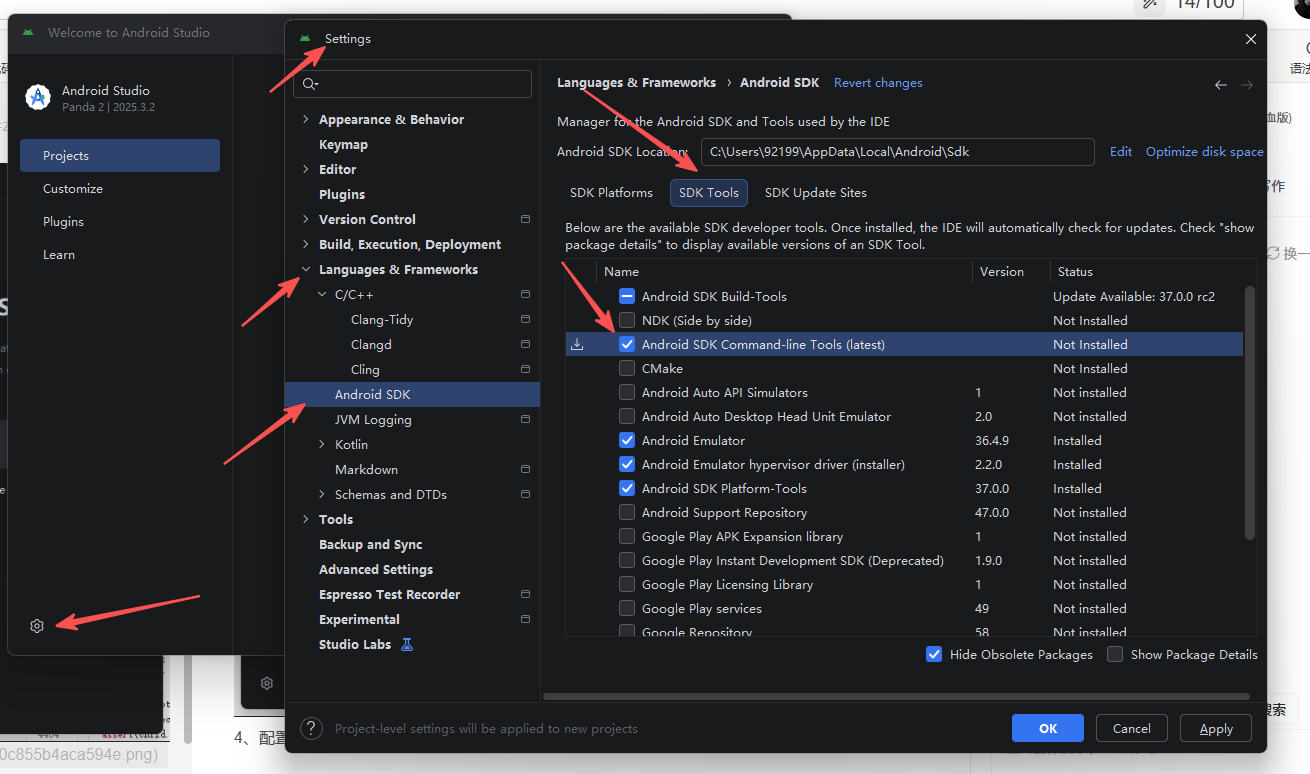Go back with the left arrow in Settings

[1221, 85]
